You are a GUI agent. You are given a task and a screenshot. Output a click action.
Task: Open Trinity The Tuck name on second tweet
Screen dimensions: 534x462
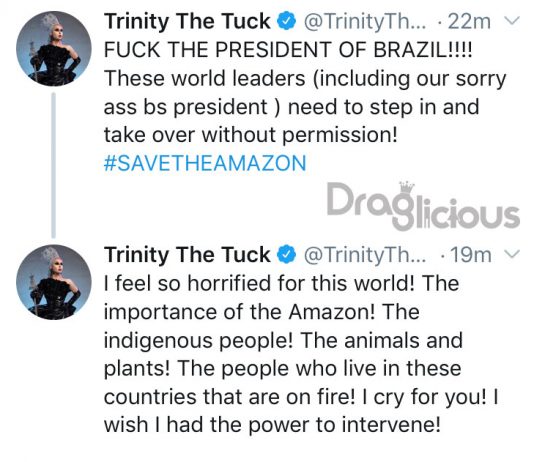tap(187, 255)
